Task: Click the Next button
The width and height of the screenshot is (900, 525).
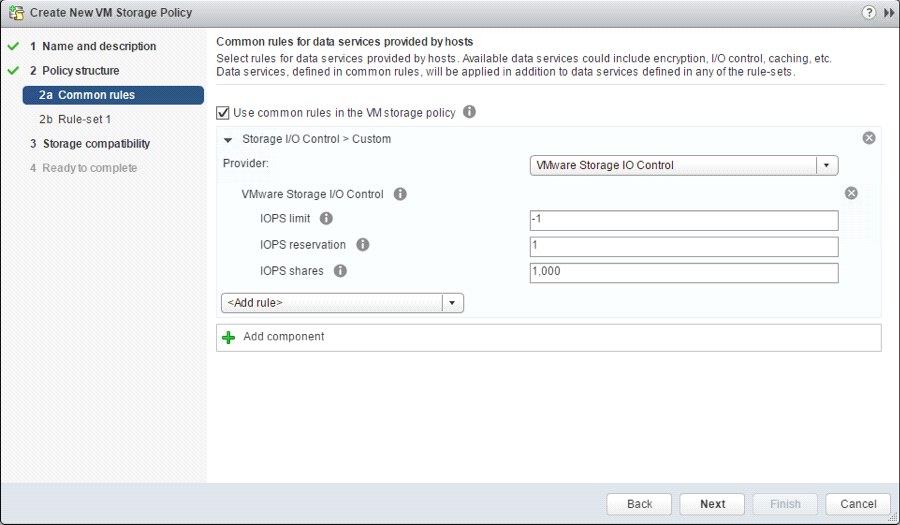Action: pos(712,504)
